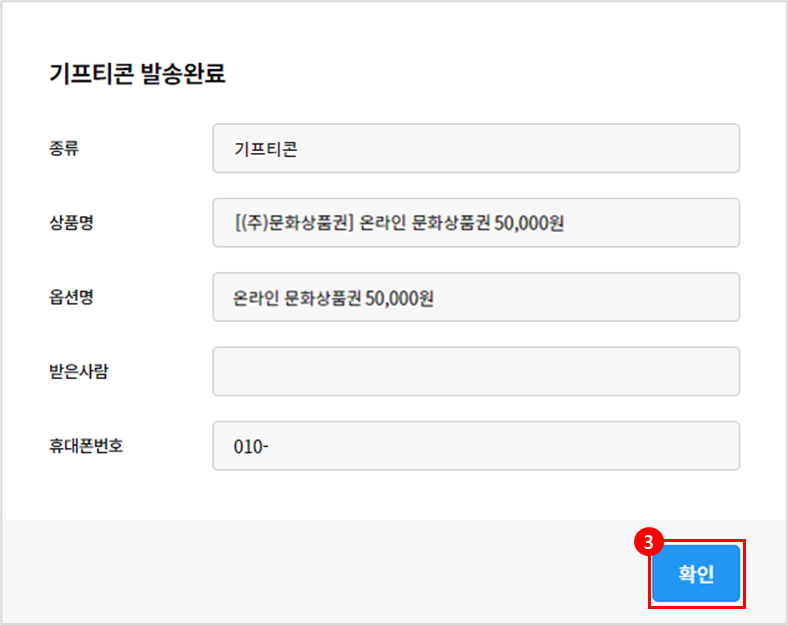The height and width of the screenshot is (625, 788).
Task: Focus the empty 받은사람 recipient field
Action: coord(476,371)
